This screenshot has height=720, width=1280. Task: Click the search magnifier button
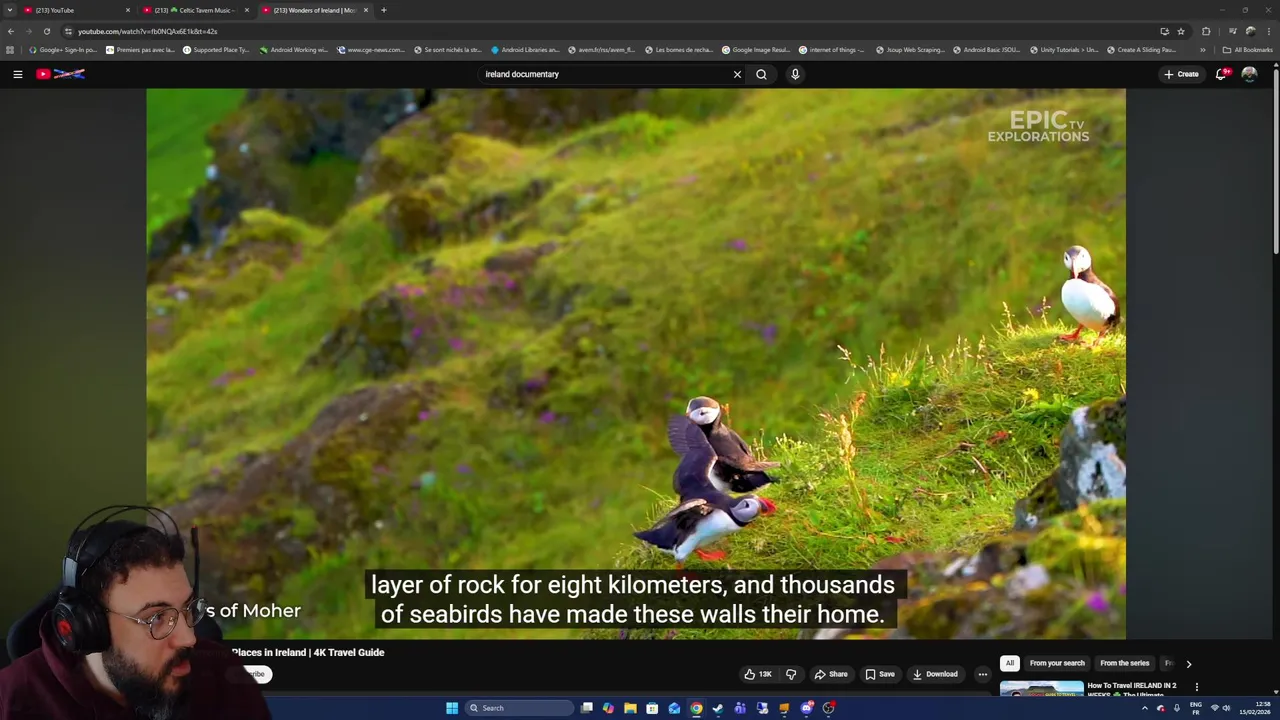[761, 74]
